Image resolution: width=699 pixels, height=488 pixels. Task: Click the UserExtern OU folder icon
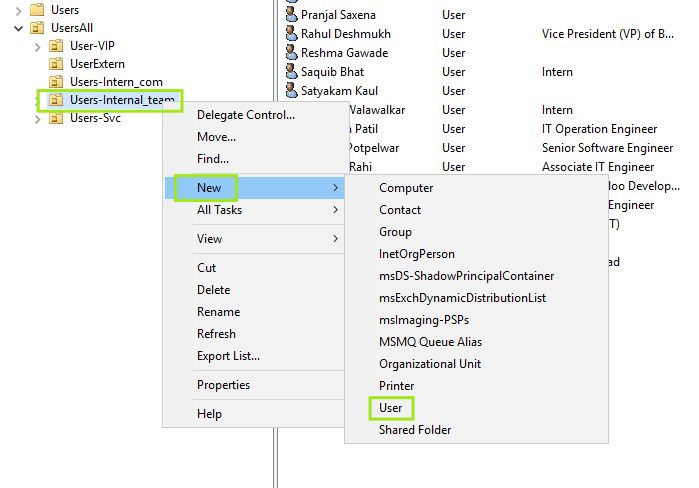click(56, 64)
